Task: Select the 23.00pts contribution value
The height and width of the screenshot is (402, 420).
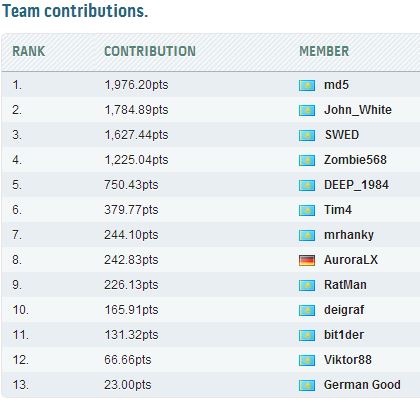Action: pyautogui.click(x=128, y=385)
